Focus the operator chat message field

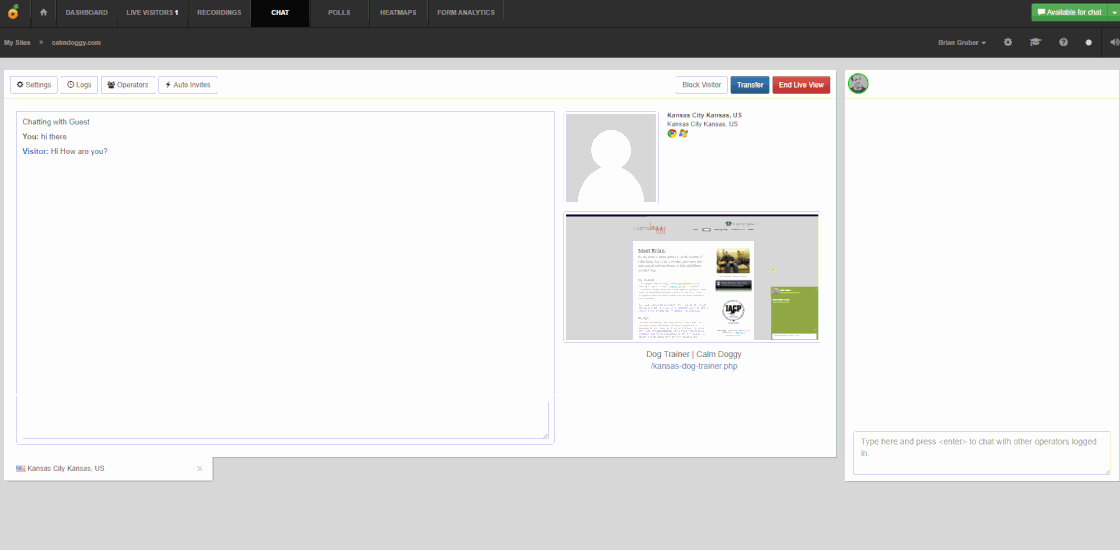tap(981, 453)
